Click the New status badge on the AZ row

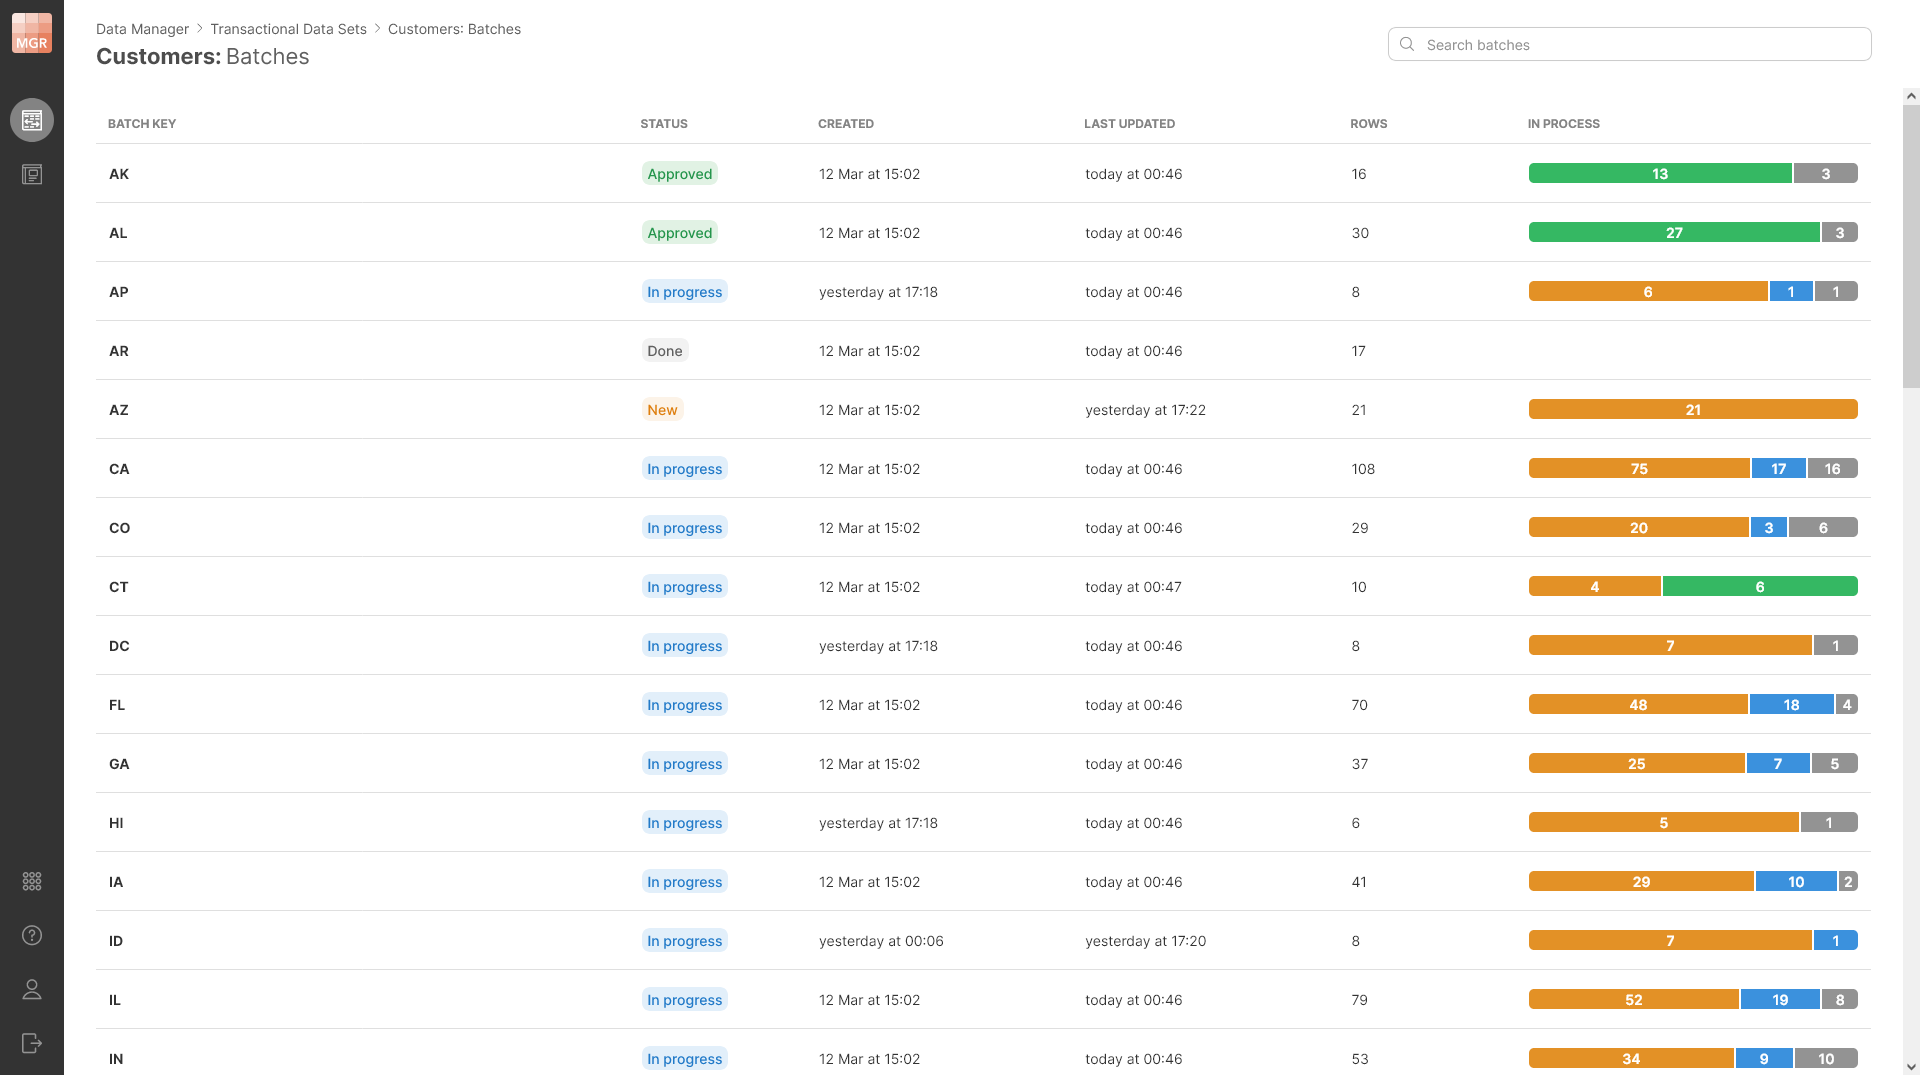(x=662, y=409)
